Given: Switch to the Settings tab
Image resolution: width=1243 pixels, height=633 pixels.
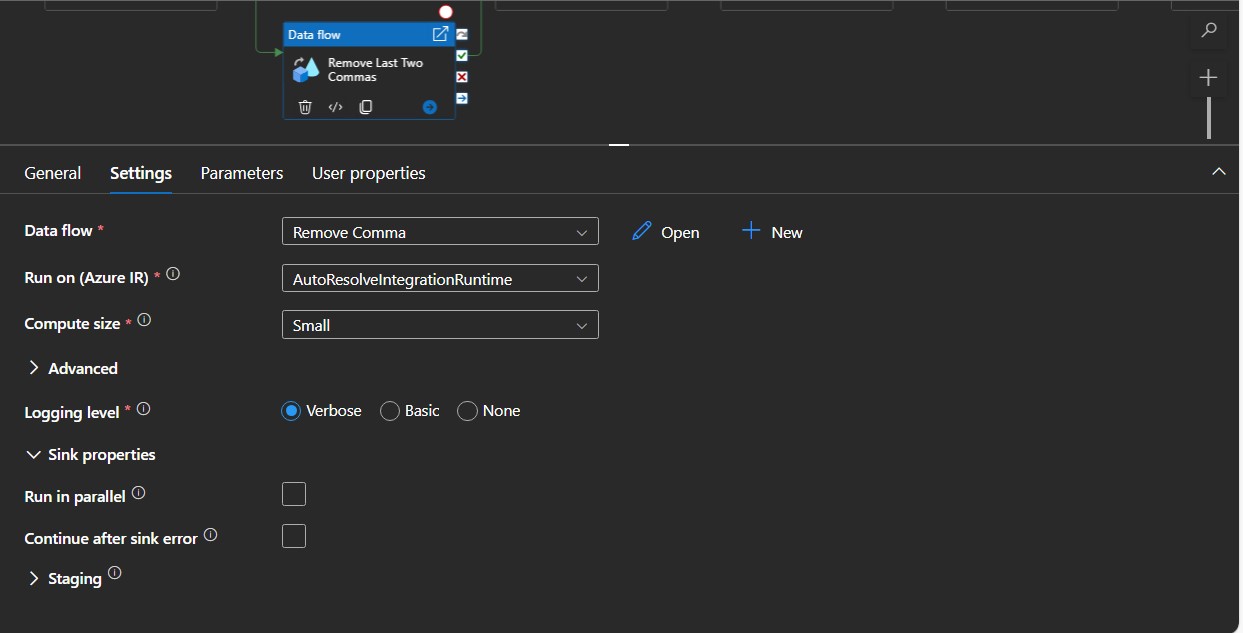Looking at the screenshot, I should (x=141, y=173).
